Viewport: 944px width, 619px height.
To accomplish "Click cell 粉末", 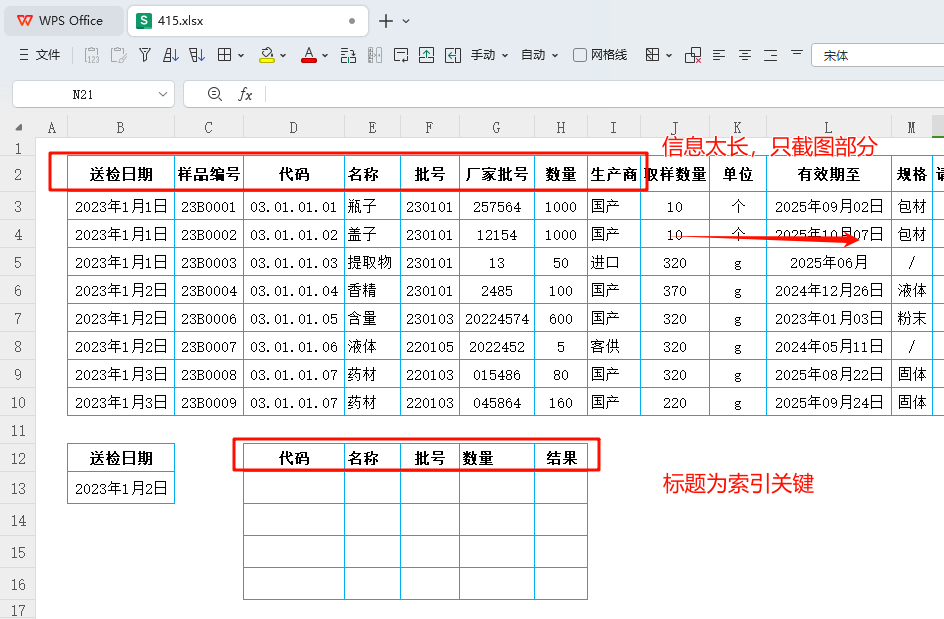I will coord(911,319).
